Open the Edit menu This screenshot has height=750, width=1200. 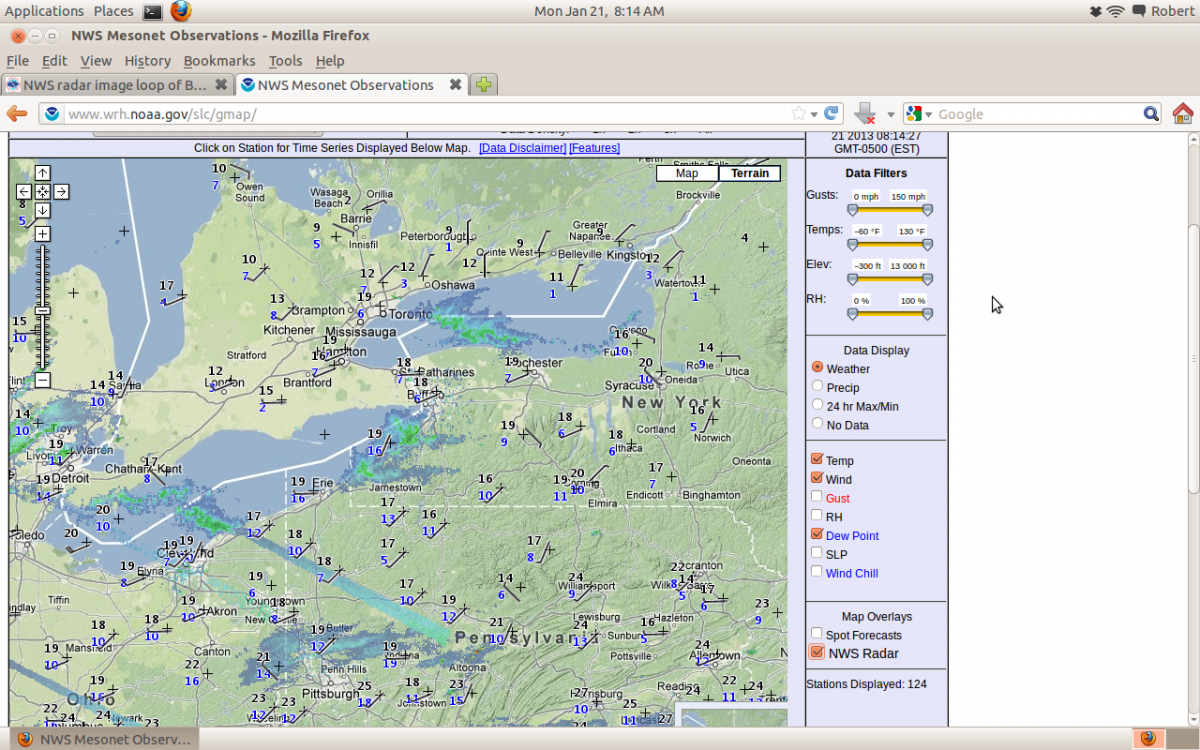click(x=54, y=61)
